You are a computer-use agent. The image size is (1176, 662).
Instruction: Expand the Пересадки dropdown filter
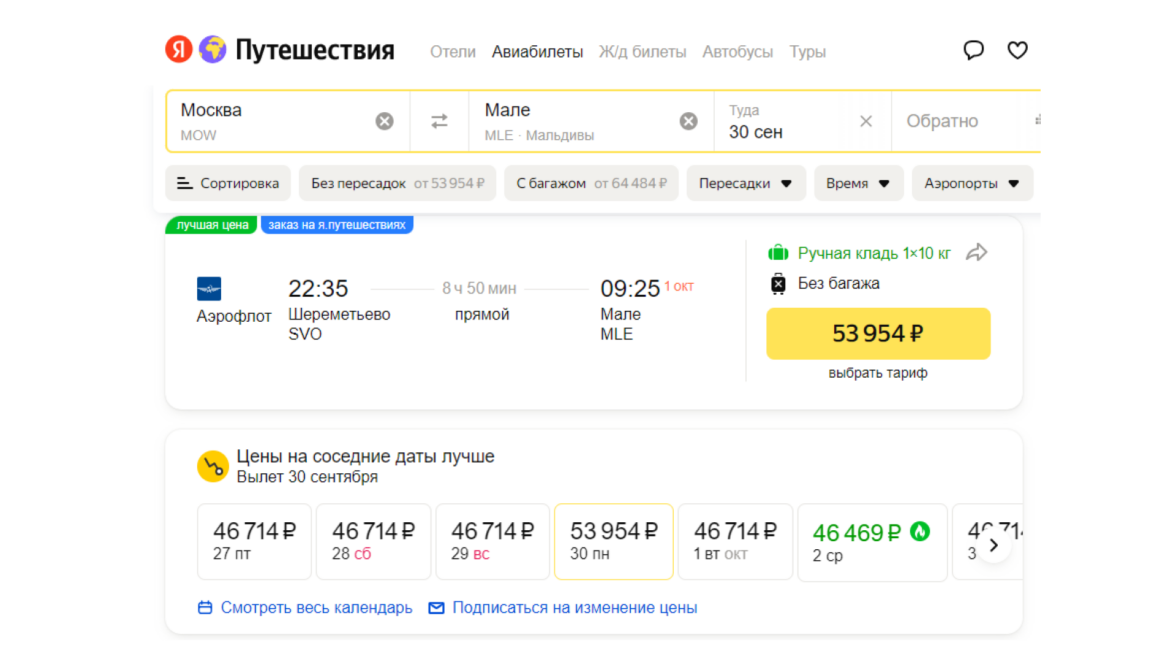745,183
